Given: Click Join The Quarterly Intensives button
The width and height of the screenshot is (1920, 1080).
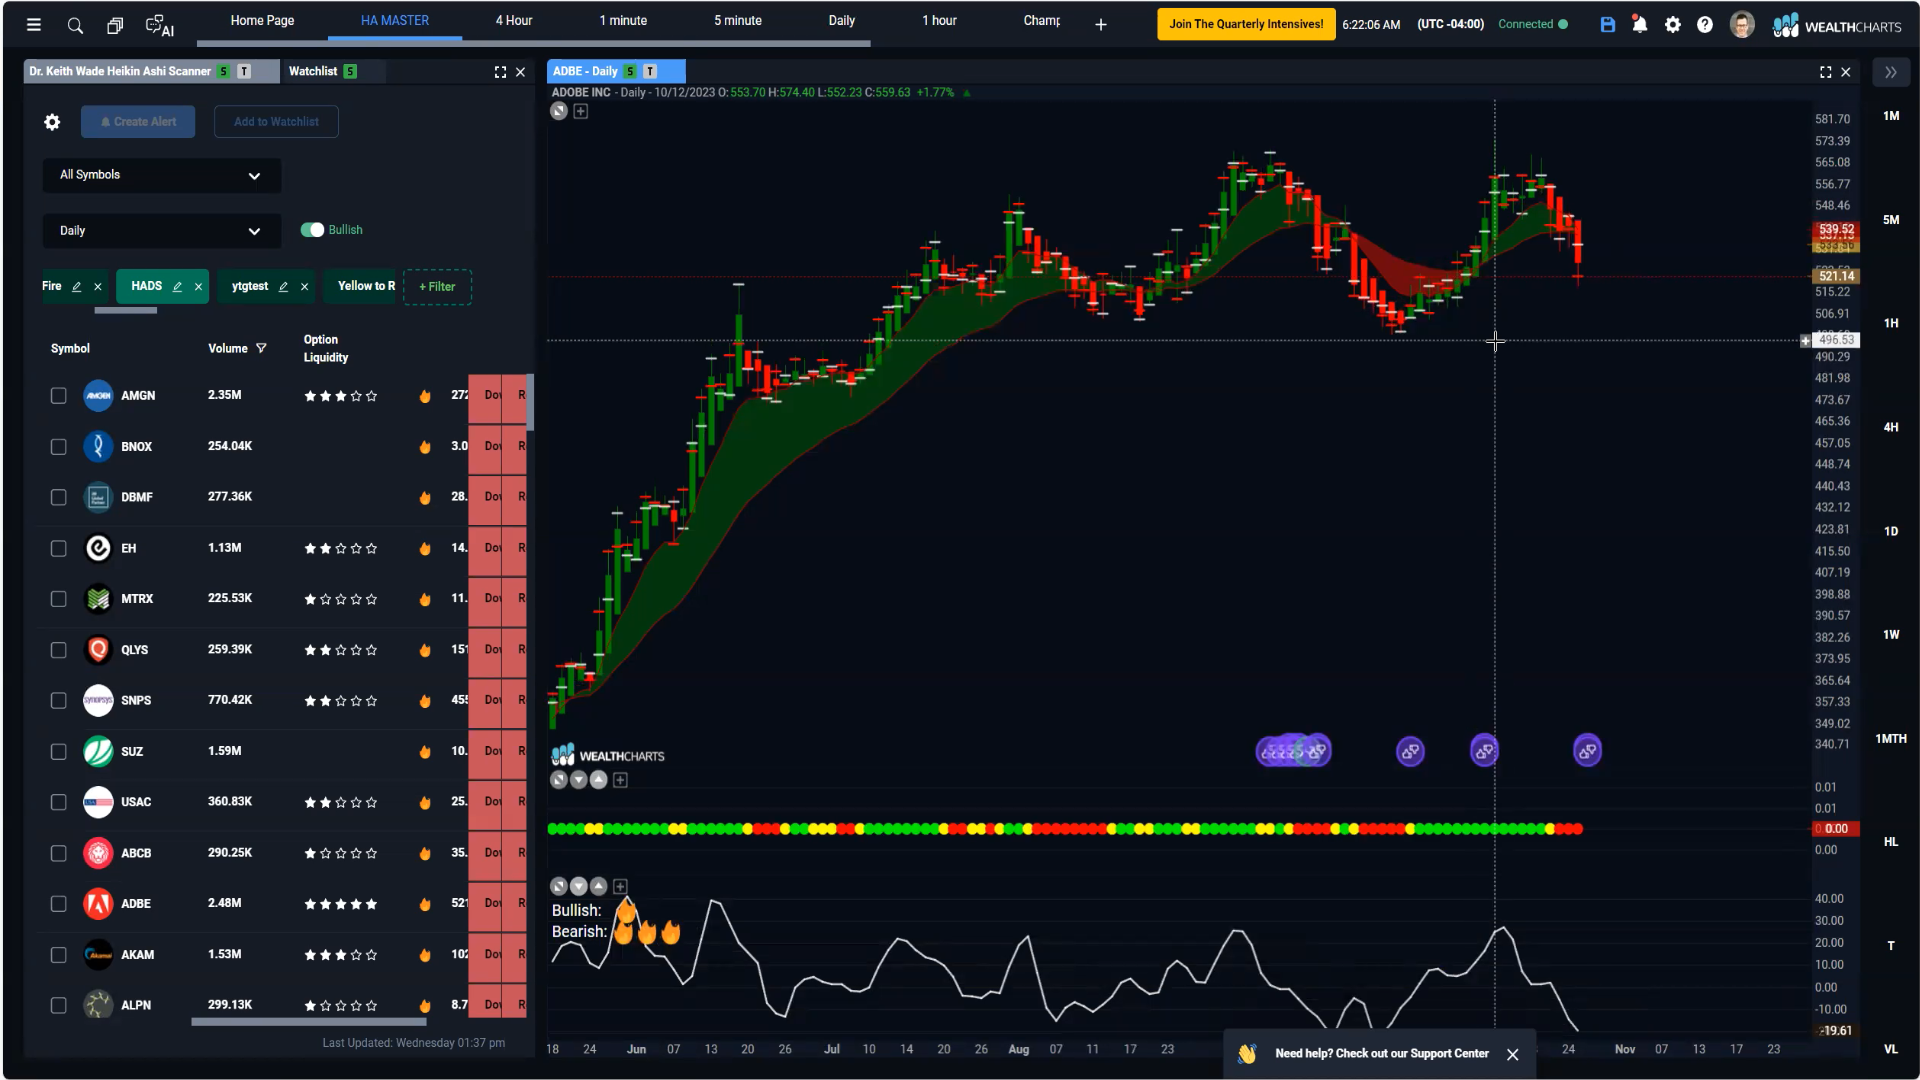Looking at the screenshot, I should (x=1246, y=24).
